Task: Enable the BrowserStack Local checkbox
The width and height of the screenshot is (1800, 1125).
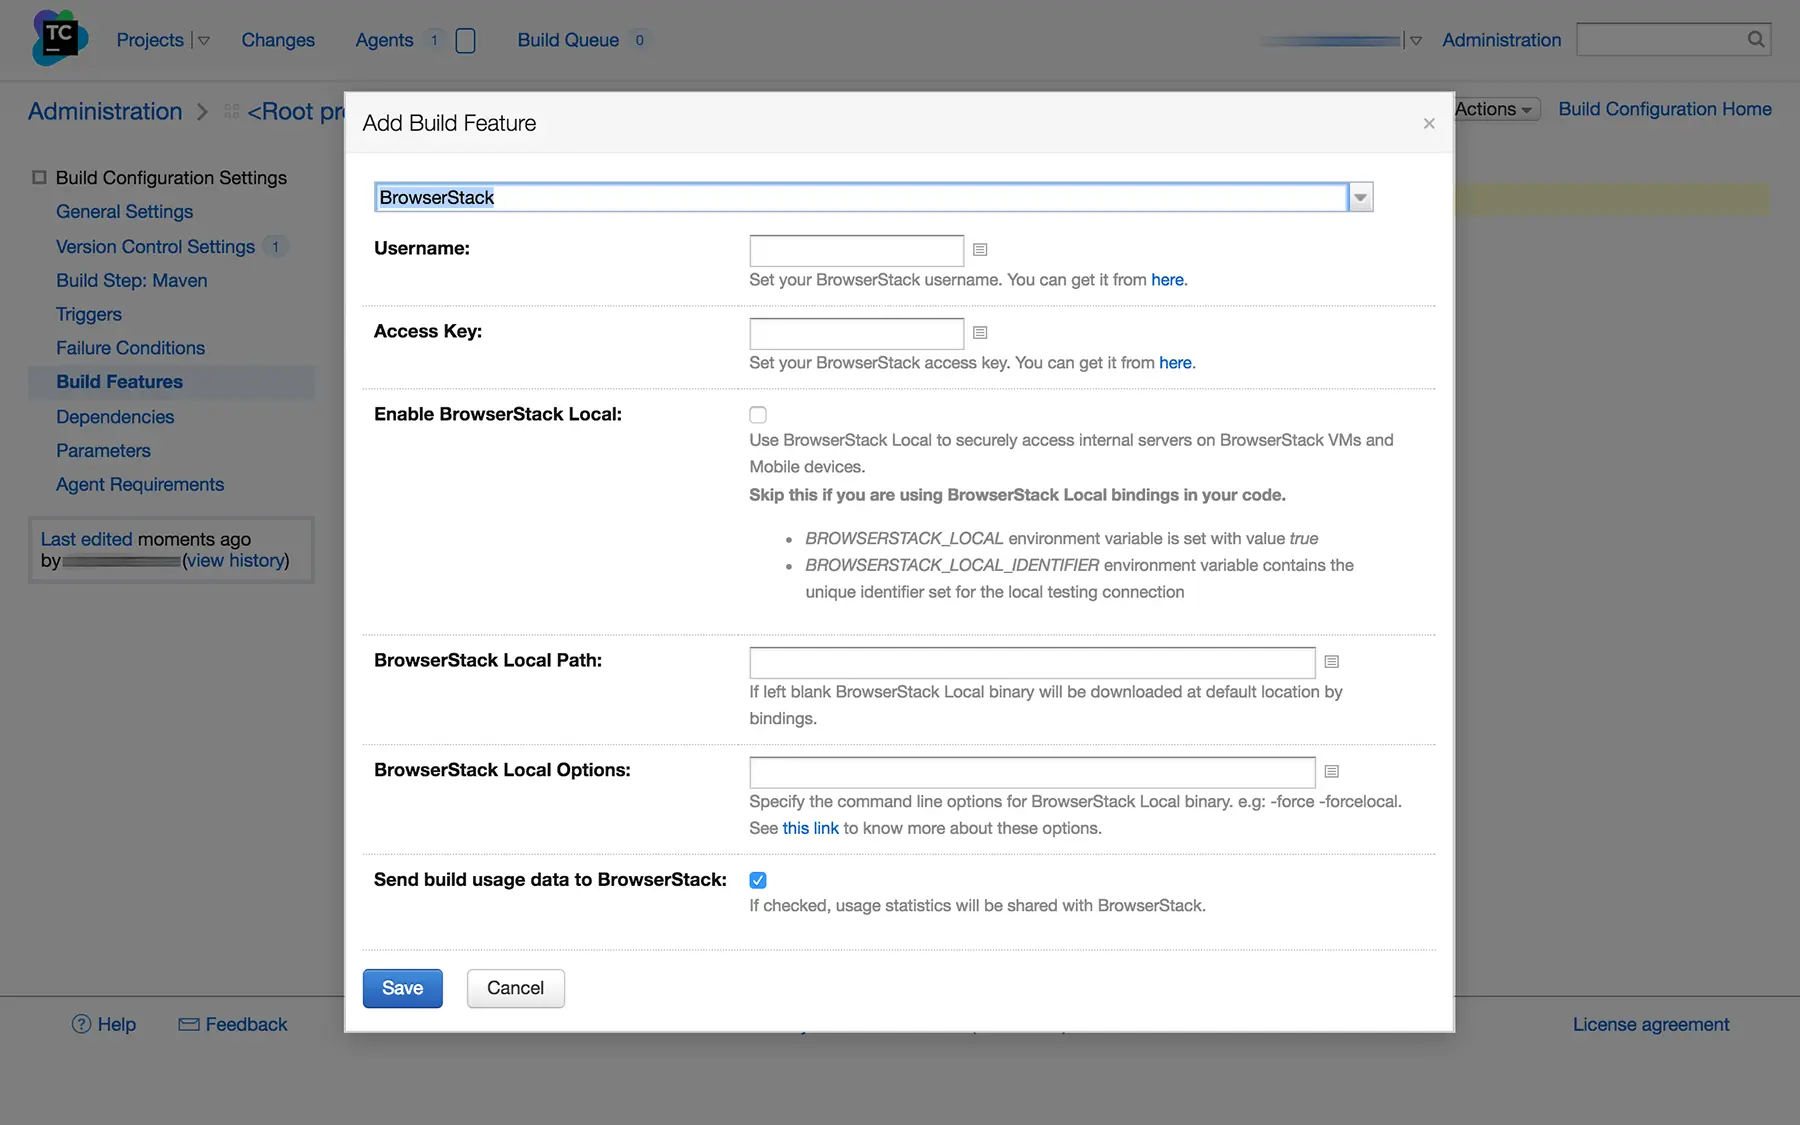Action: [758, 415]
